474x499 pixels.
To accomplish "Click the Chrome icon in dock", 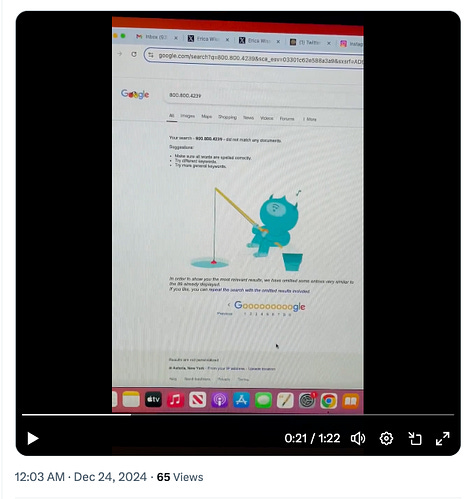I will coord(329,401).
